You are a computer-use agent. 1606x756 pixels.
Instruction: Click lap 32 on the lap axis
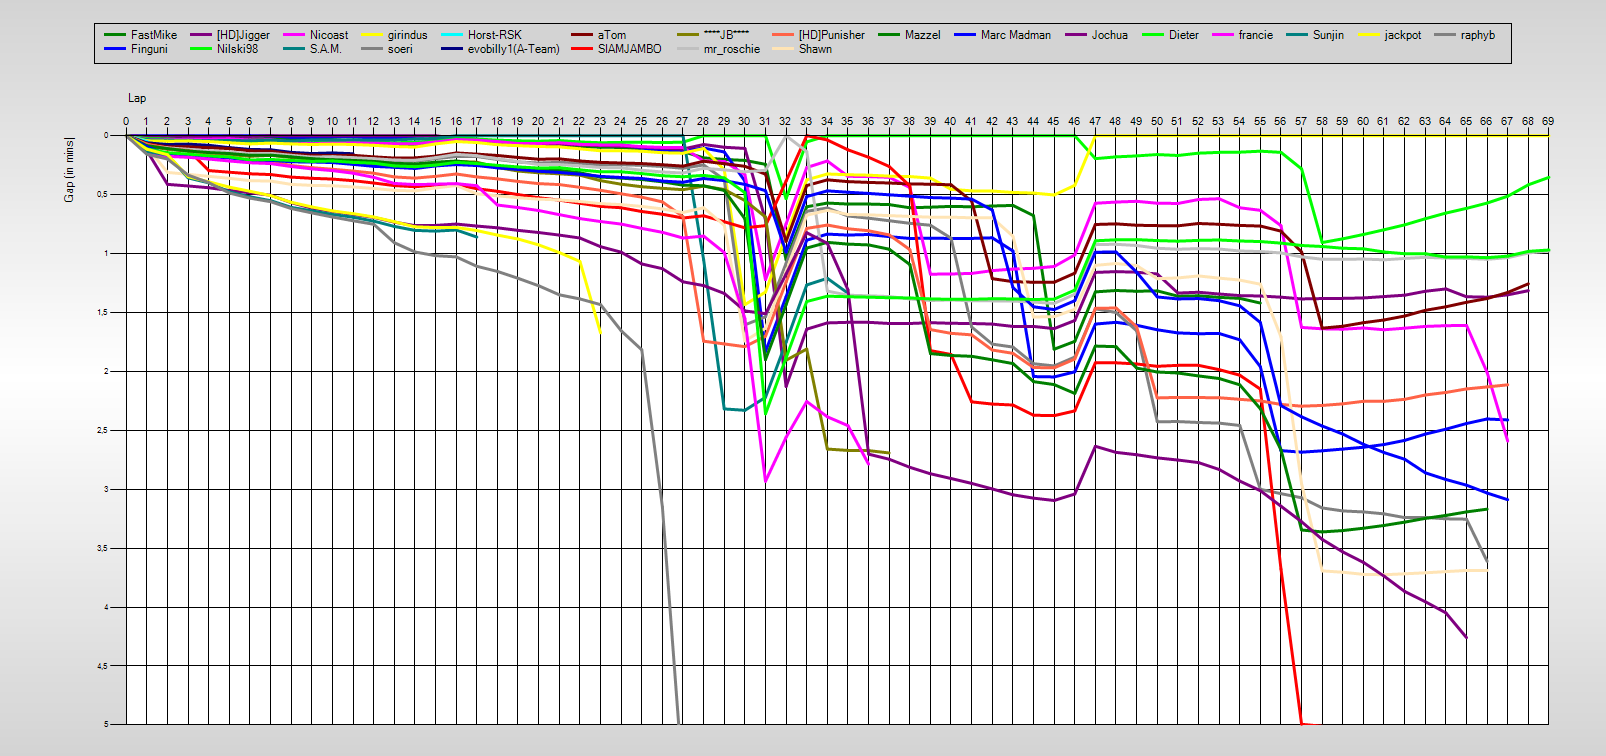pos(785,121)
